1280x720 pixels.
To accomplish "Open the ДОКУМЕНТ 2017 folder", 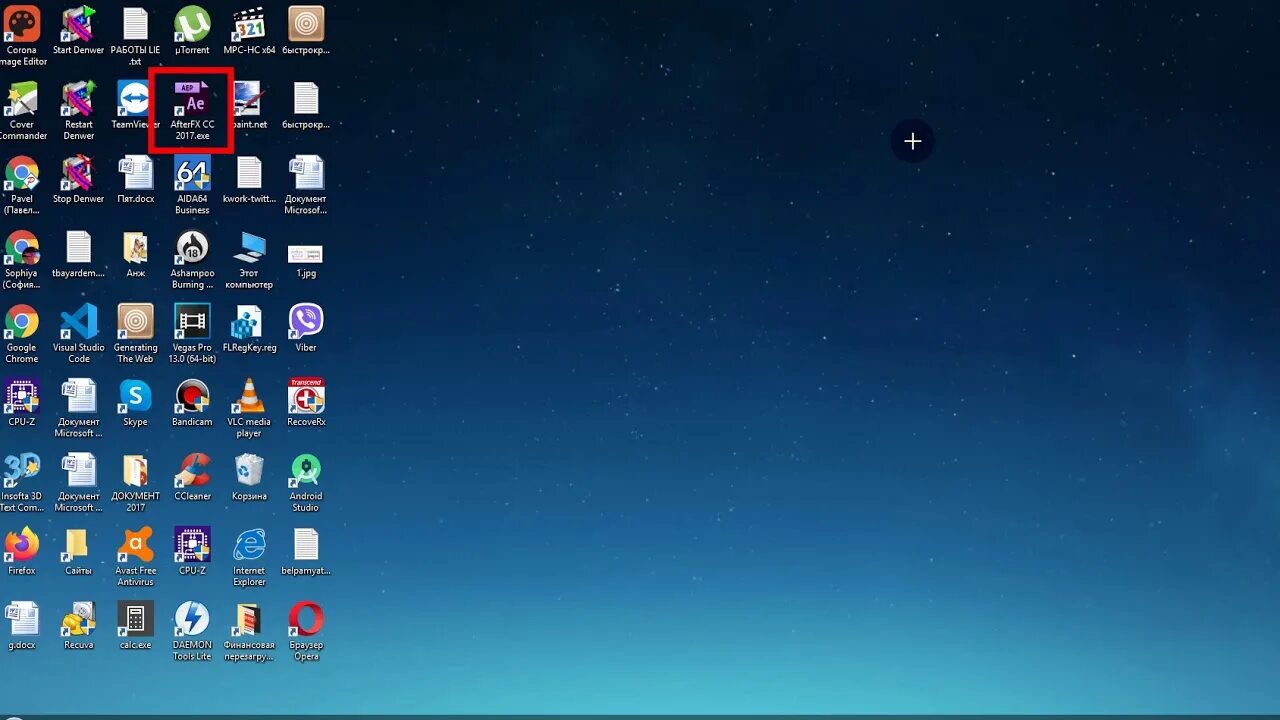I will 135,482.
